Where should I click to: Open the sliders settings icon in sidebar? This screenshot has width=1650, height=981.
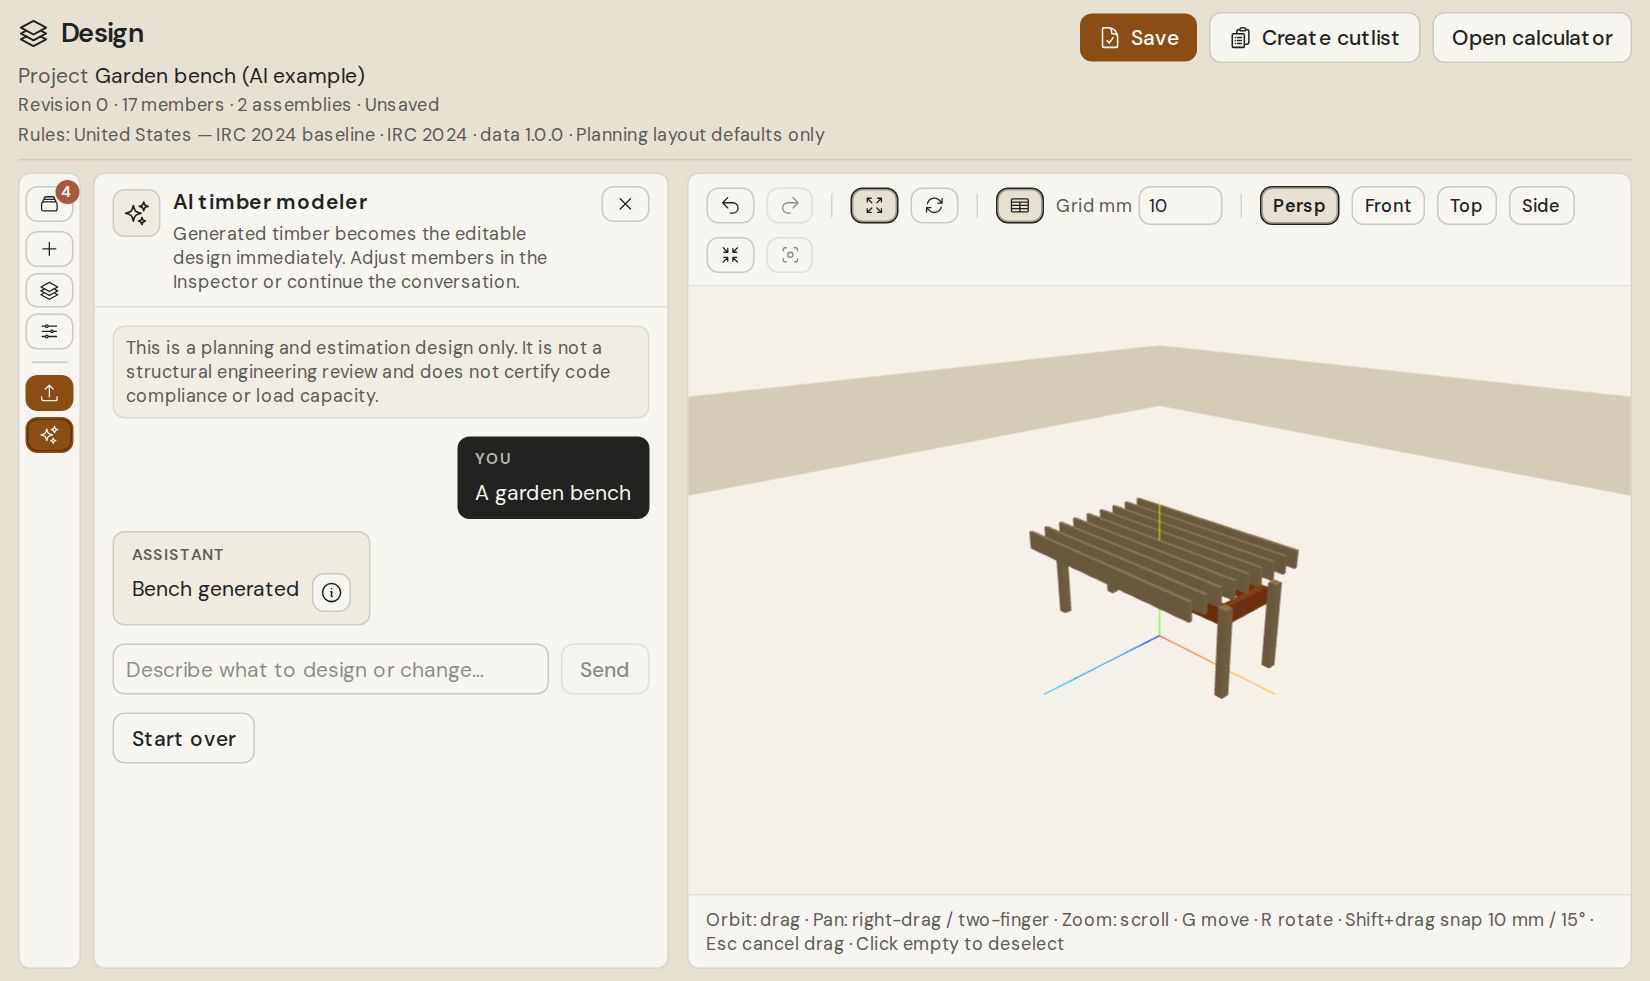49,332
